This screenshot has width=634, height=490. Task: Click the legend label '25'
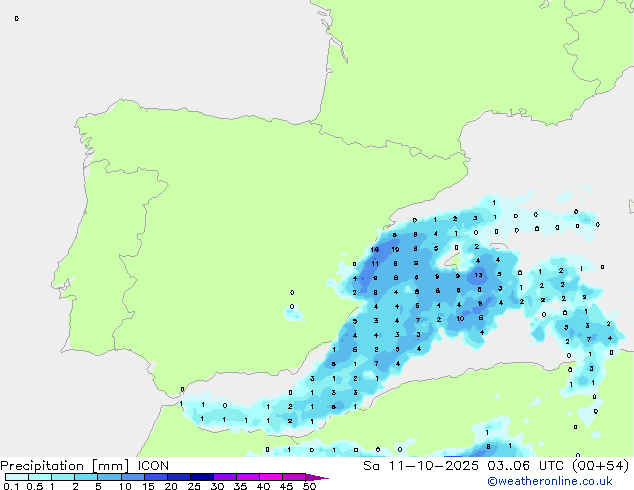point(194,486)
